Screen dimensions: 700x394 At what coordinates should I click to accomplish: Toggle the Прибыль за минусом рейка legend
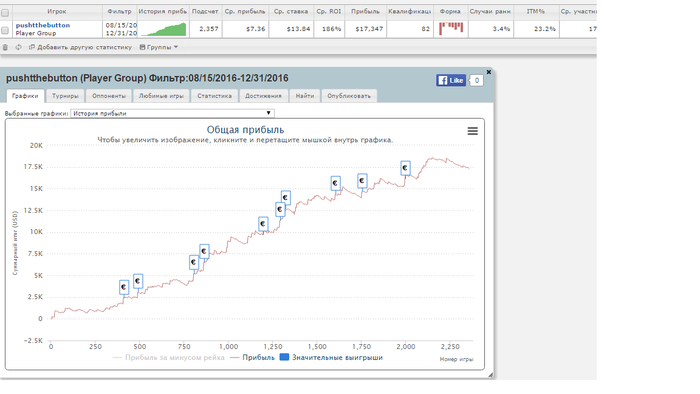coord(169,357)
